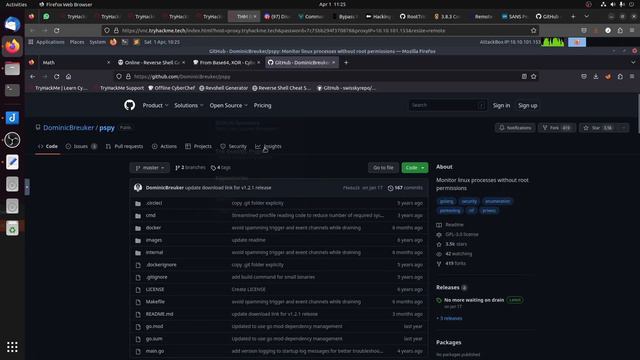This screenshot has width=640, height=360.
Task: Open the Actions tab
Action: tap(164, 146)
